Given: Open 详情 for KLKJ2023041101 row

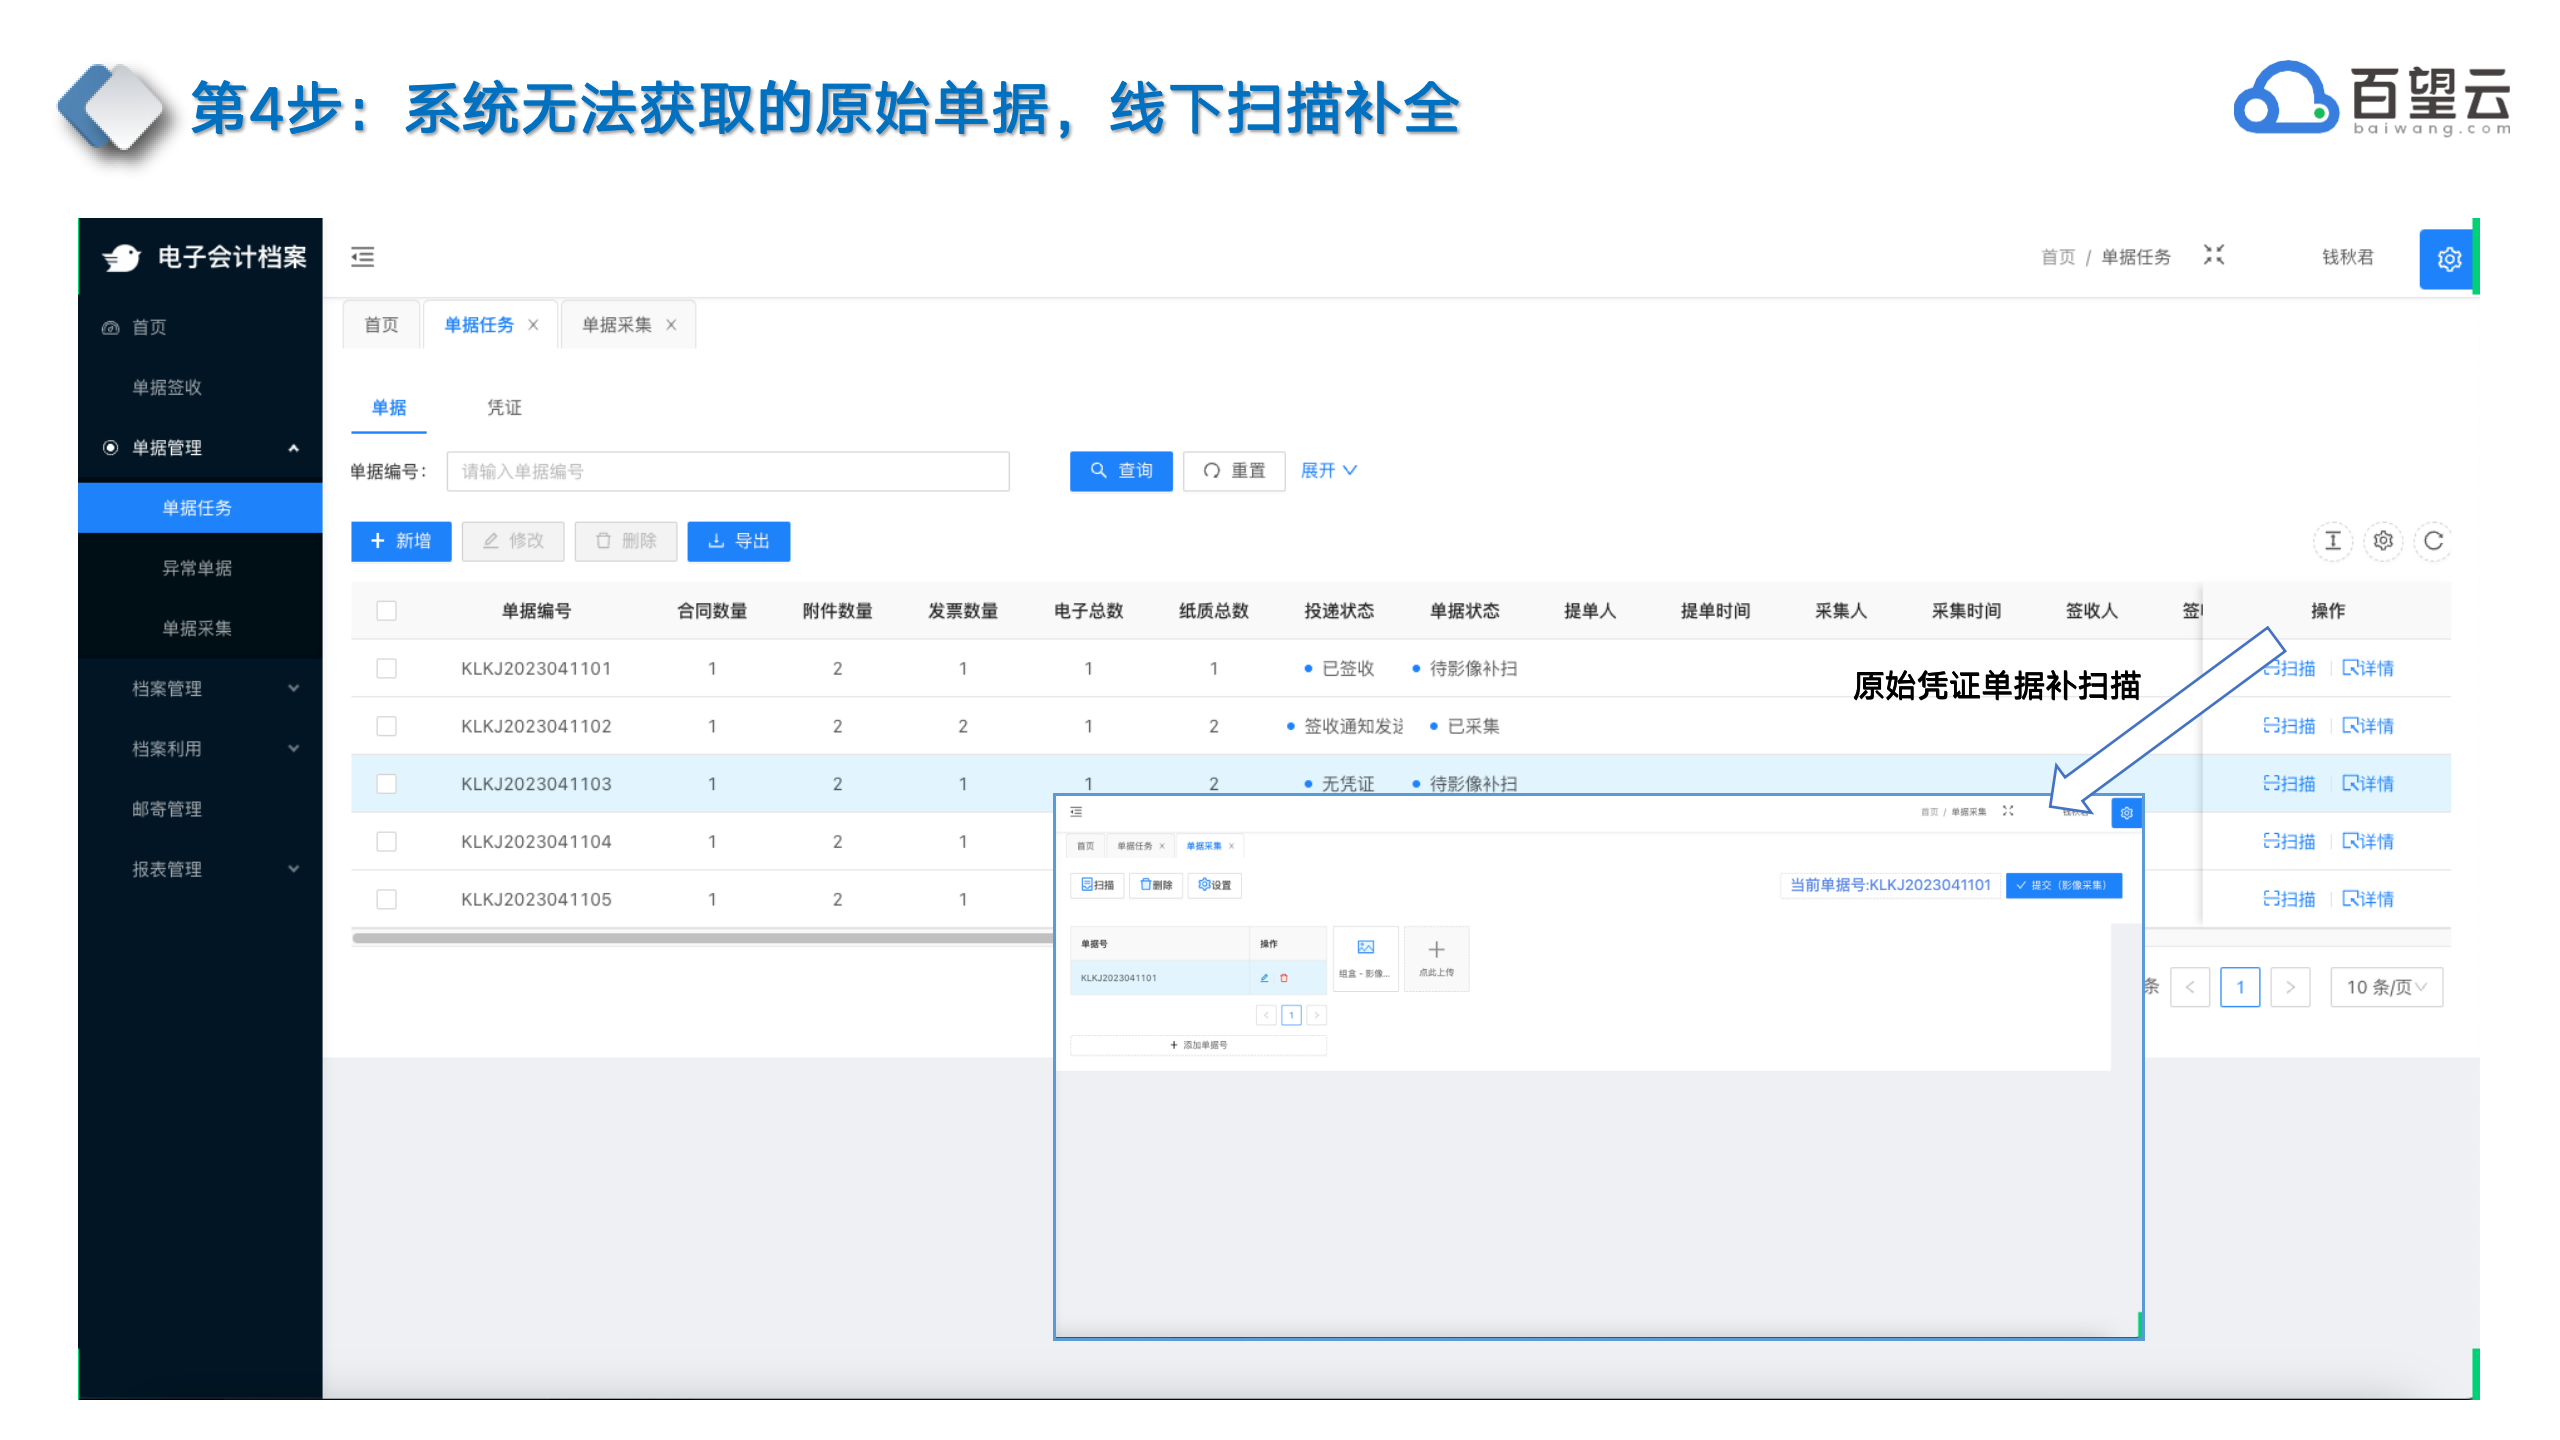Looking at the screenshot, I should pos(2367,668).
